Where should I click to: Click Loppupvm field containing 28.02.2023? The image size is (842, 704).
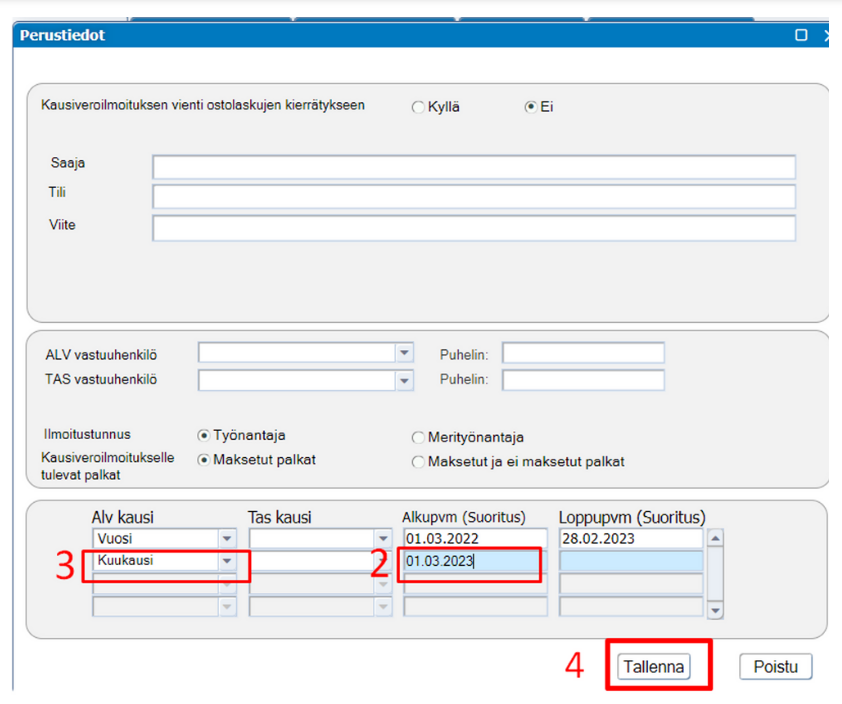point(631,539)
